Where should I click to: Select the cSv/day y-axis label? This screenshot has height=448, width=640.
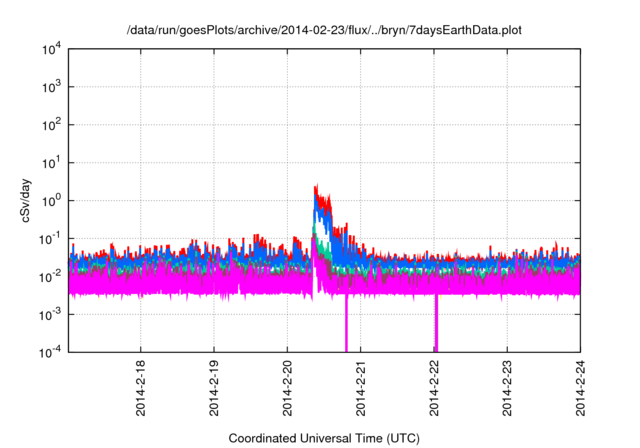[26, 200]
